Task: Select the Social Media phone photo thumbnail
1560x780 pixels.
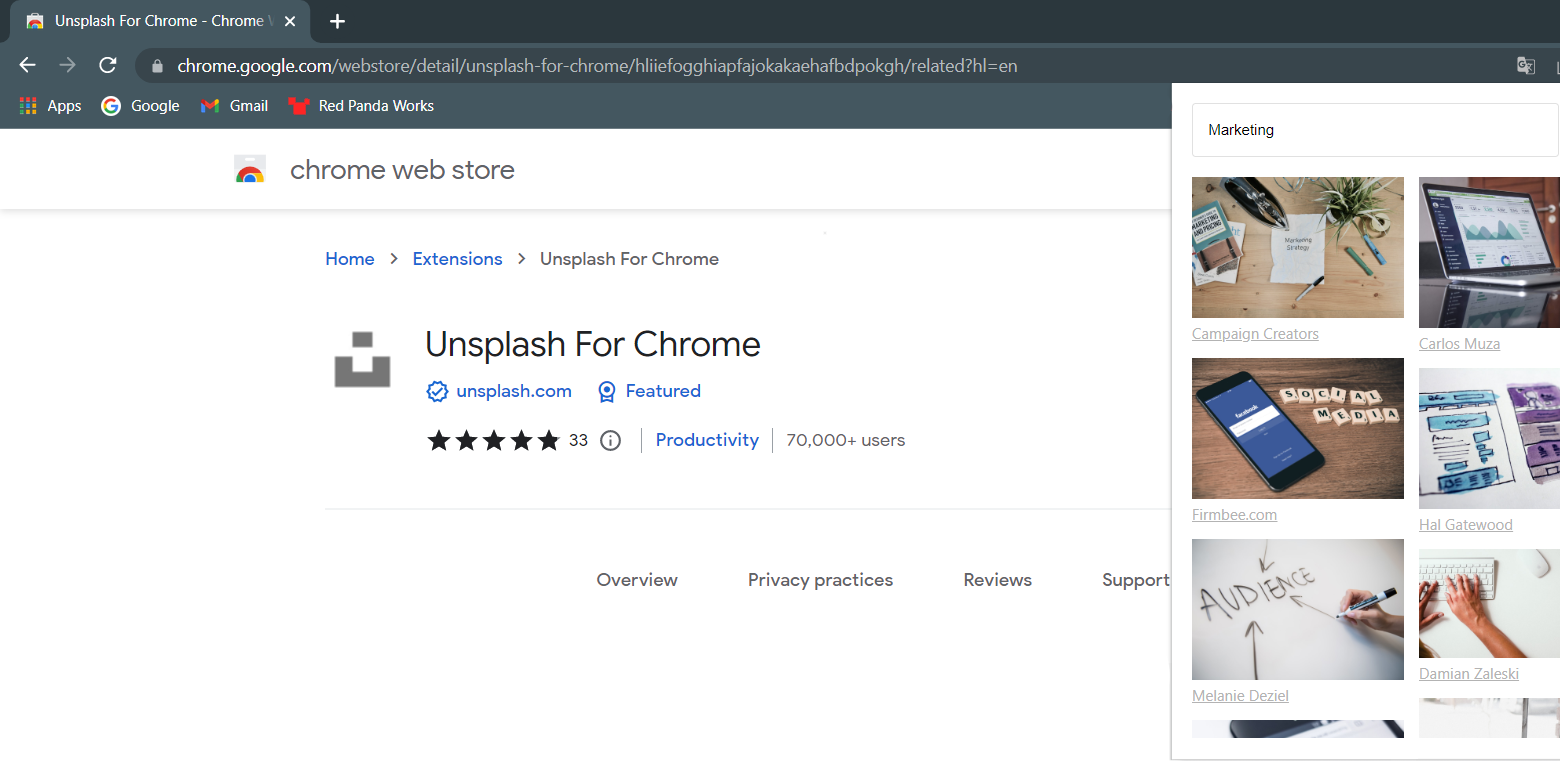Action: [x=1297, y=428]
